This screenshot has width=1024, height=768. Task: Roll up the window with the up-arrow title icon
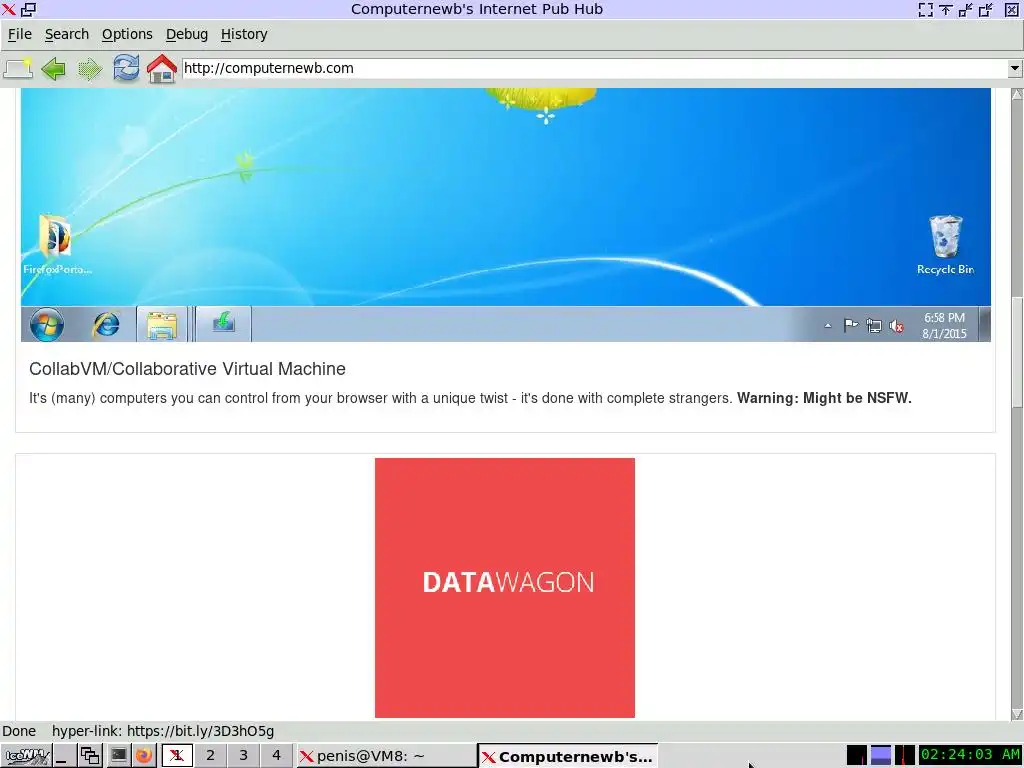945,9
